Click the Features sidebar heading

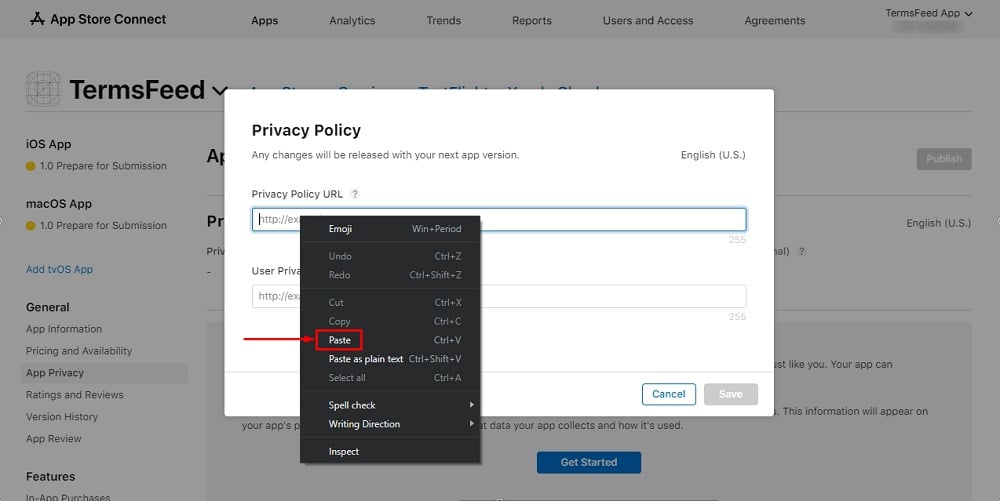[50, 477]
